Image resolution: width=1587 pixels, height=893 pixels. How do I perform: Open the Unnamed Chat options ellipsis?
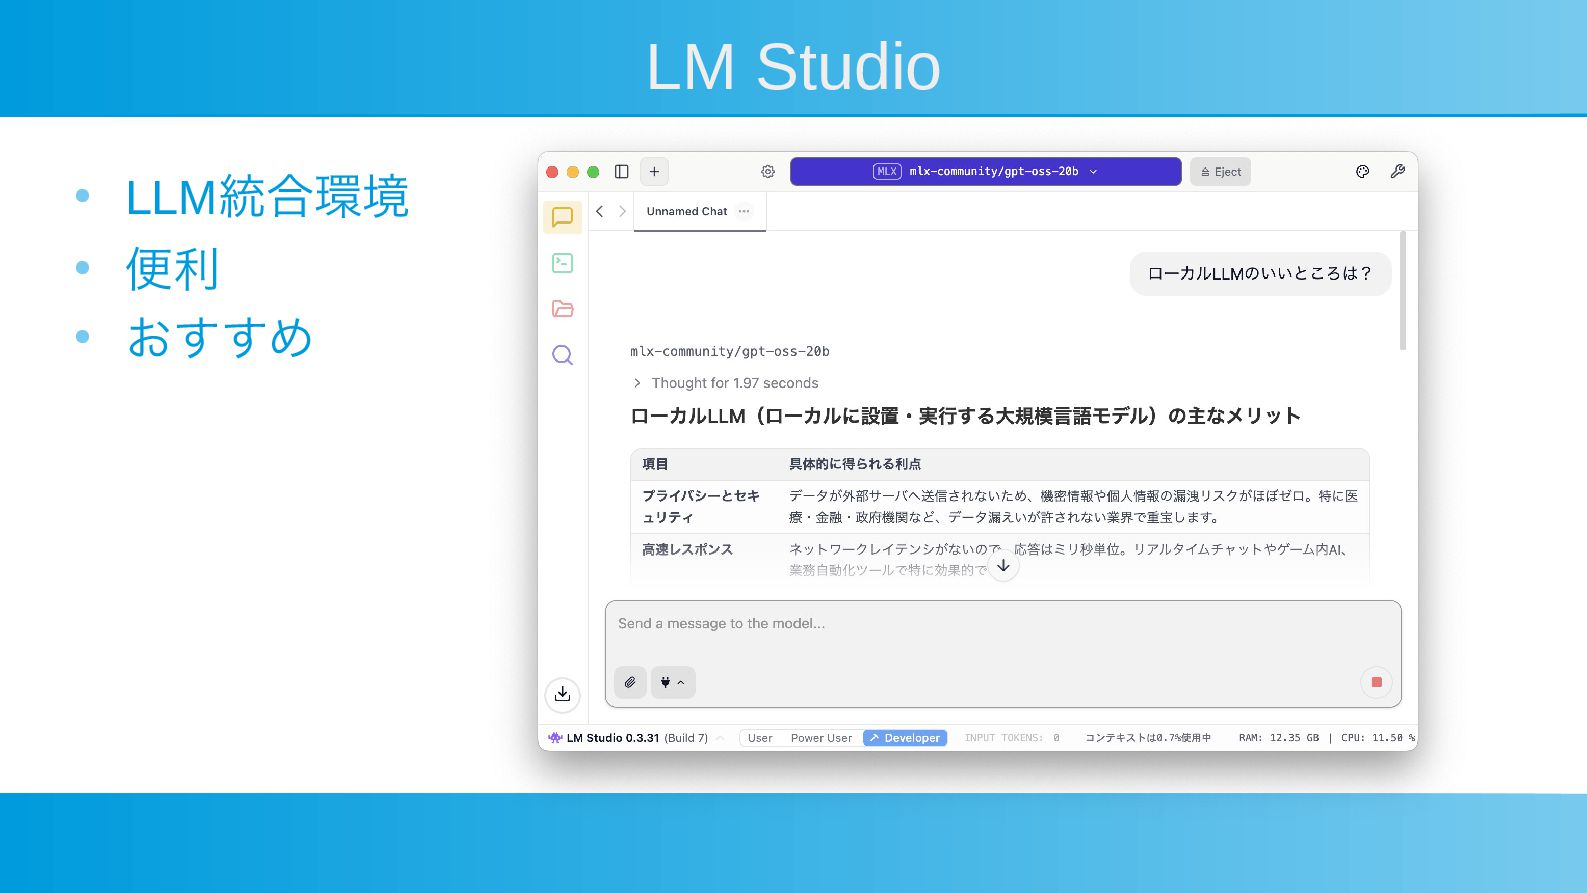pos(744,211)
